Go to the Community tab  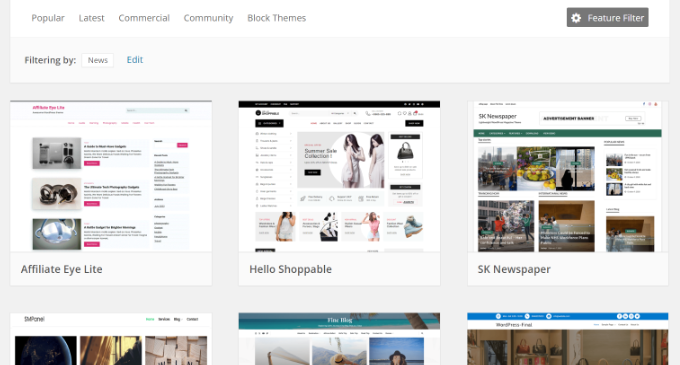point(208,18)
